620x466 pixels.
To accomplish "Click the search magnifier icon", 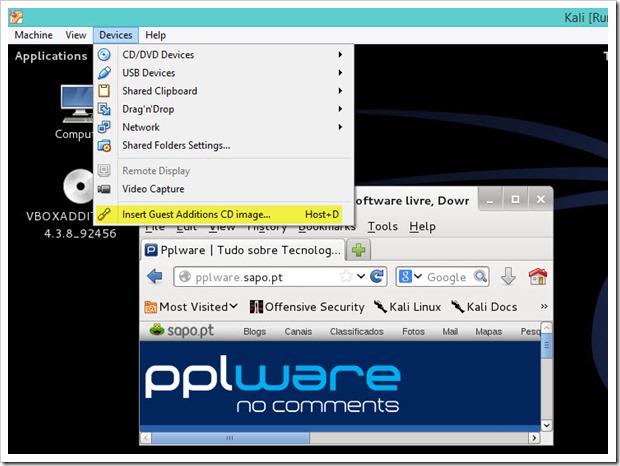I will click(x=480, y=276).
